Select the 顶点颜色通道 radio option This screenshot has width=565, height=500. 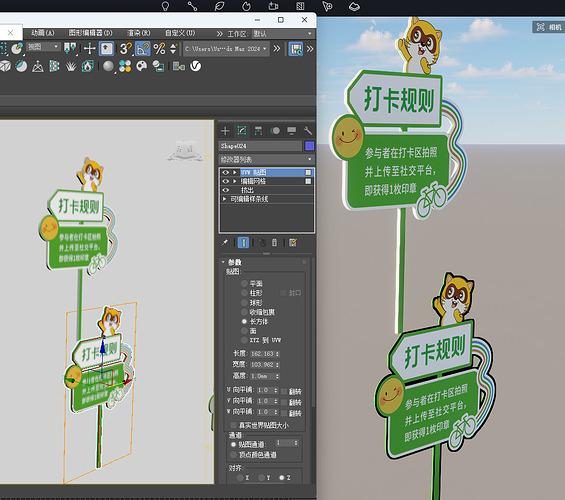click(233, 455)
